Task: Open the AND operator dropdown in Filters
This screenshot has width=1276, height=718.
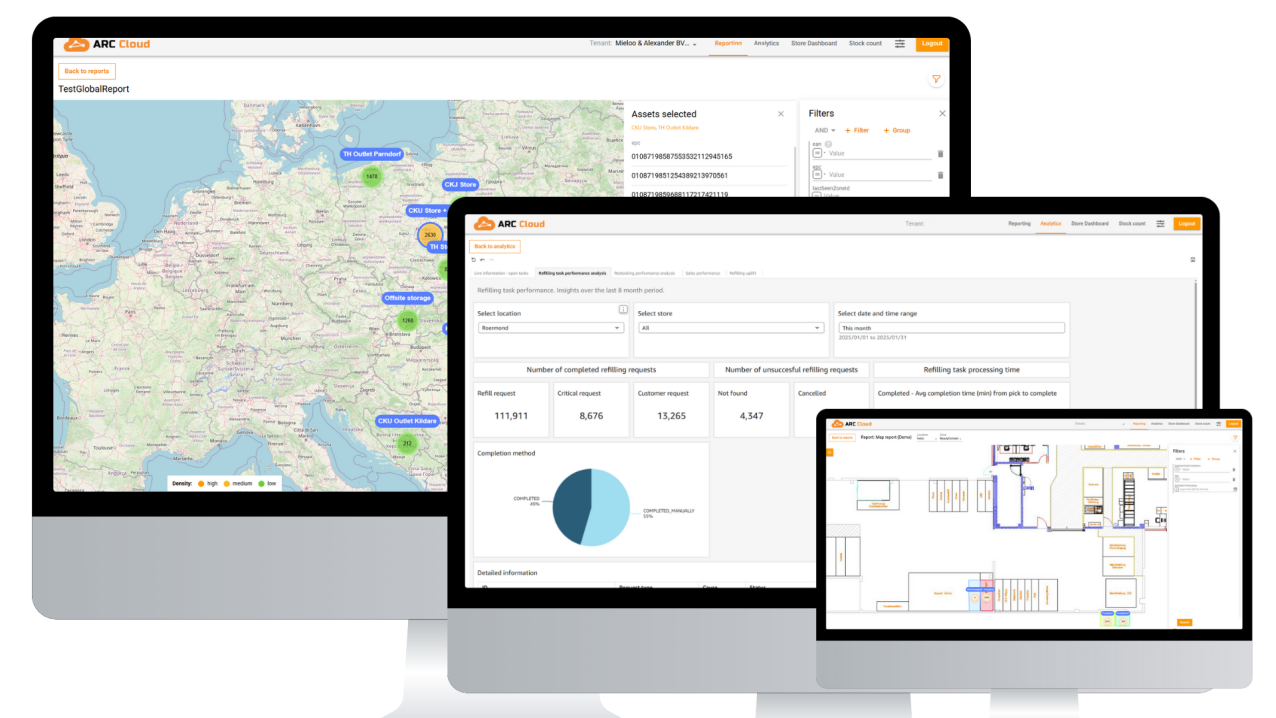Action: (824, 131)
